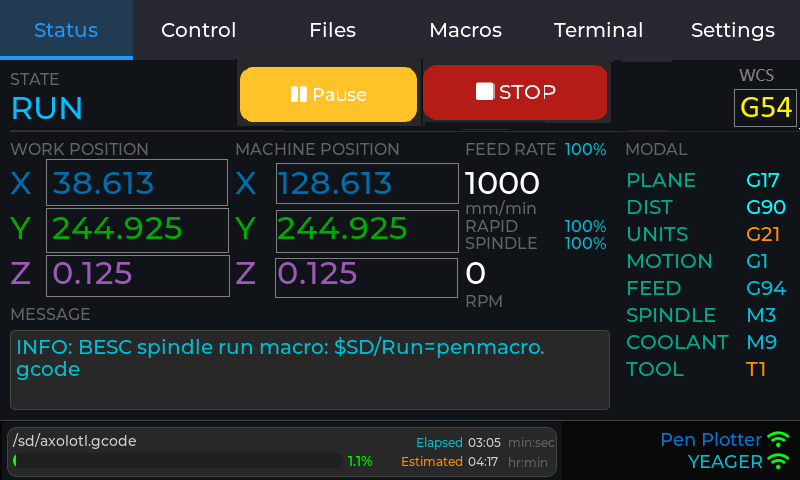
Task: Click the job progress bar
Action: tap(178, 461)
